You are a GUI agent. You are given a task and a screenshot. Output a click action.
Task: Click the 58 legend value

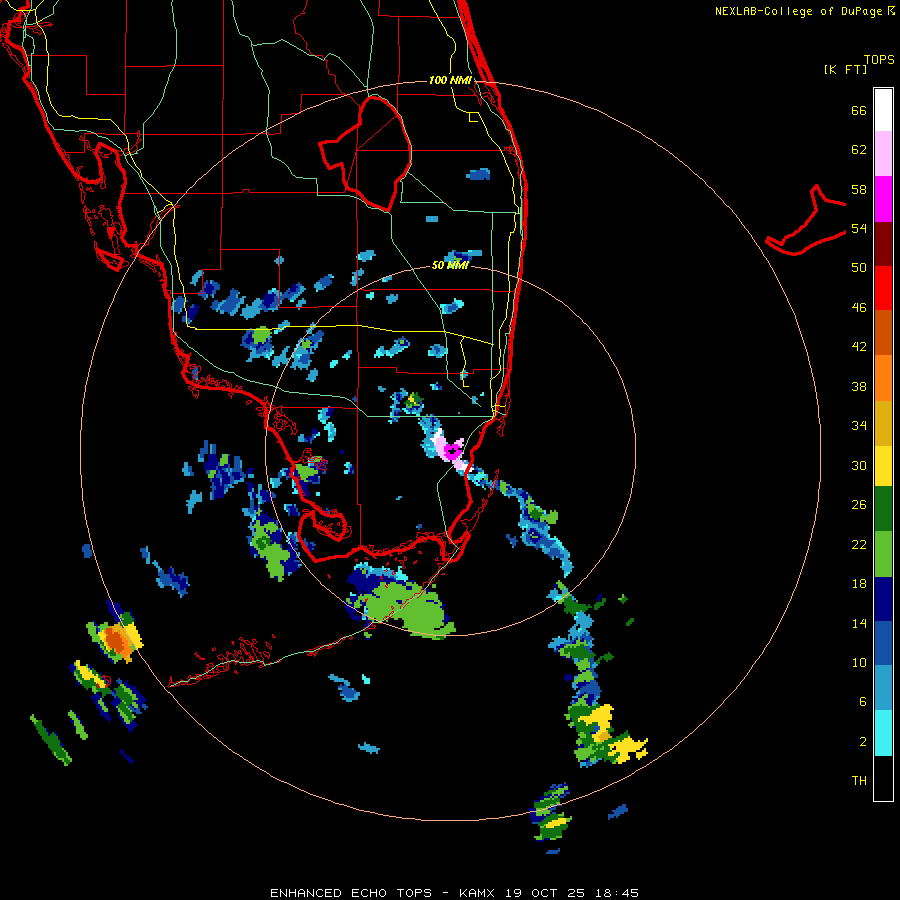[x=859, y=189]
